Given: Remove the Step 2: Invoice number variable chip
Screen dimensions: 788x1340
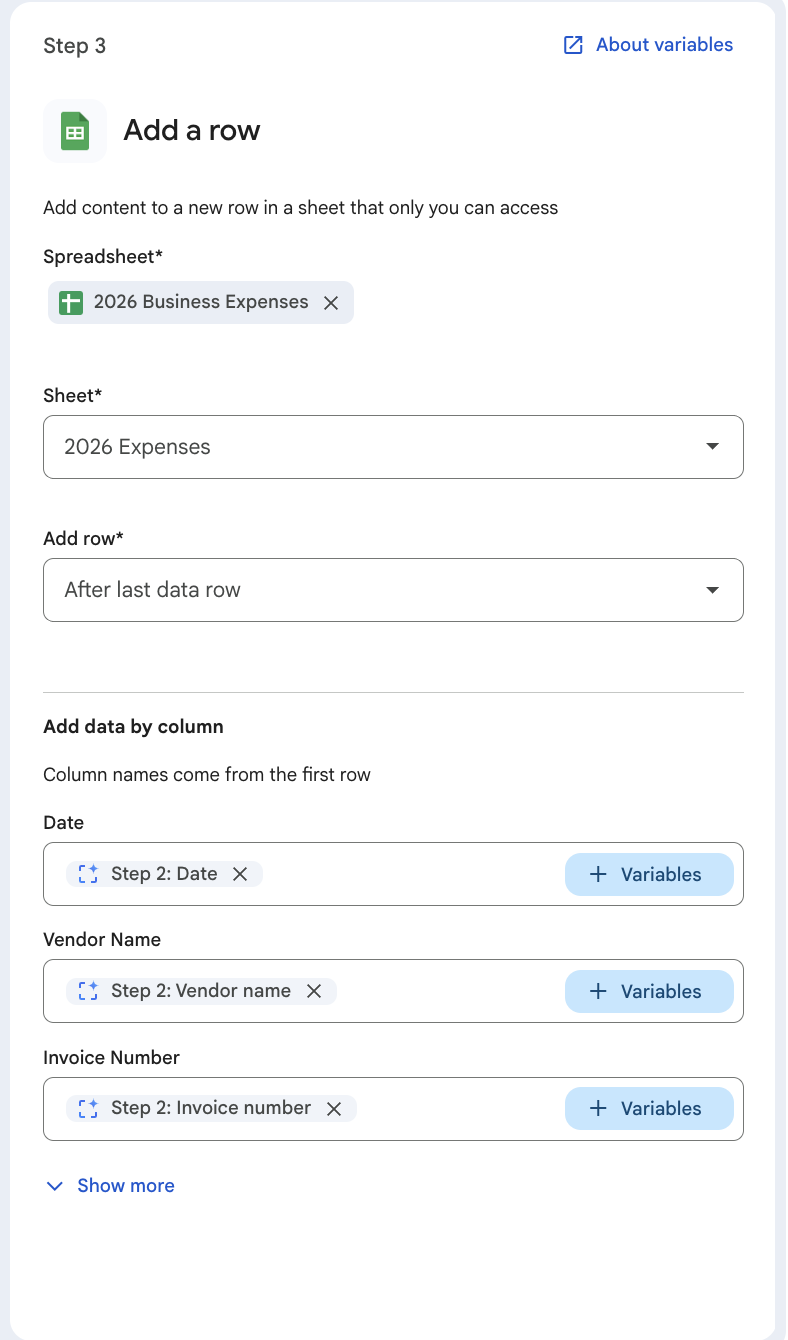Looking at the screenshot, I should coord(334,1108).
